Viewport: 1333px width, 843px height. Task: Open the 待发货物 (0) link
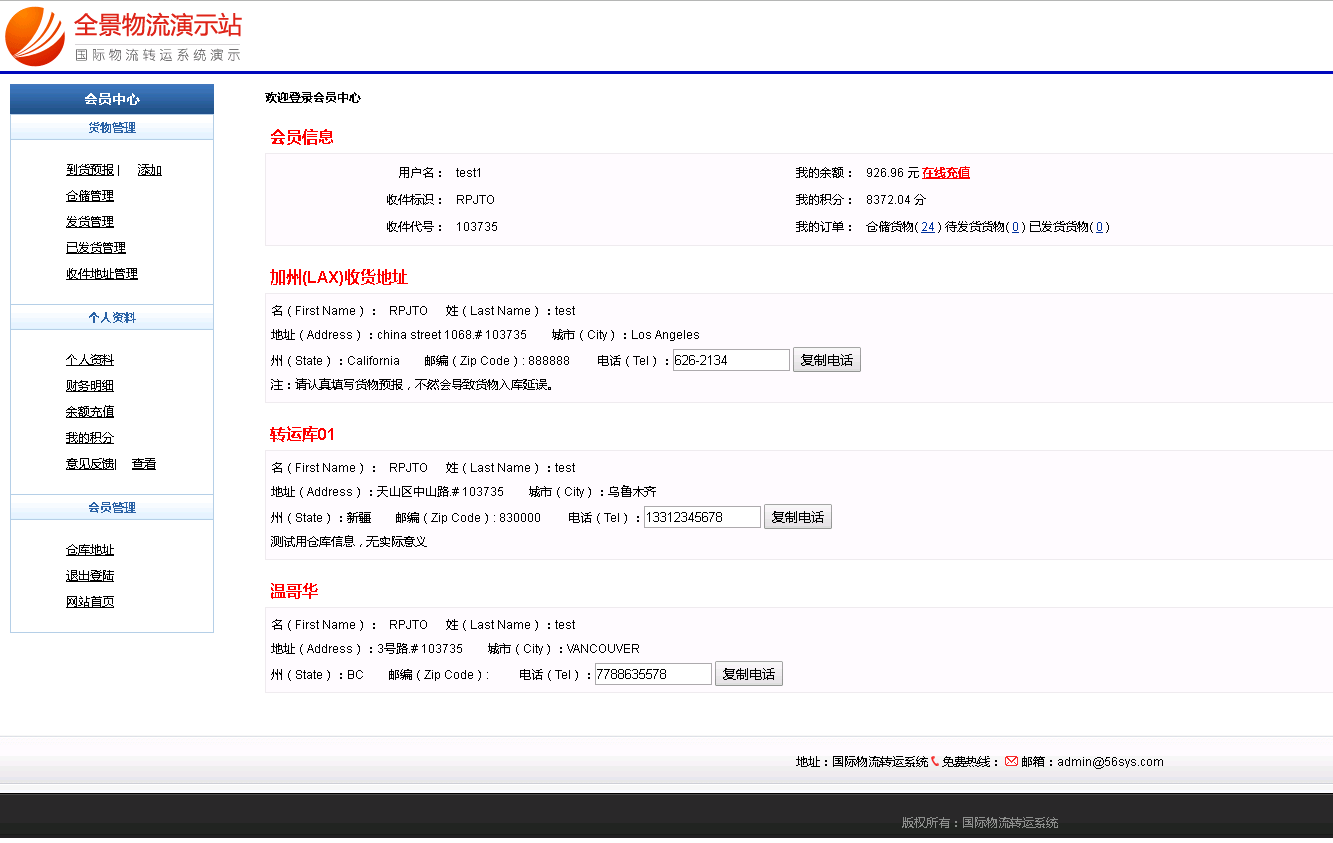click(x=1017, y=227)
